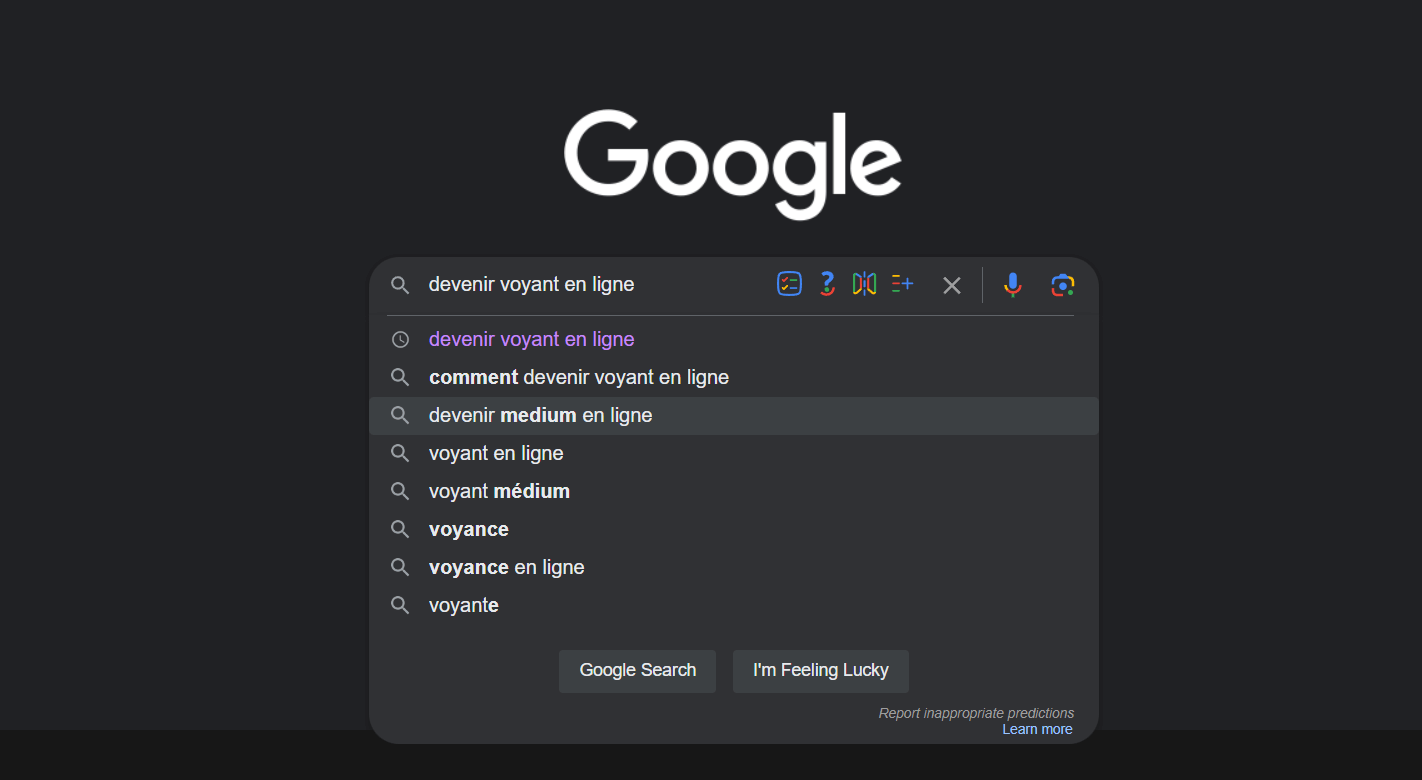Click the magnifier next to 'voyance en ligne'
The height and width of the screenshot is (780, 1422).
pos(400,567)
